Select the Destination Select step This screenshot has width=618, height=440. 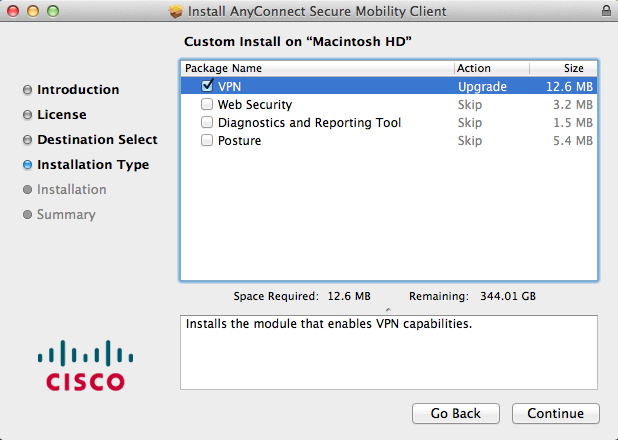point(97,140)
